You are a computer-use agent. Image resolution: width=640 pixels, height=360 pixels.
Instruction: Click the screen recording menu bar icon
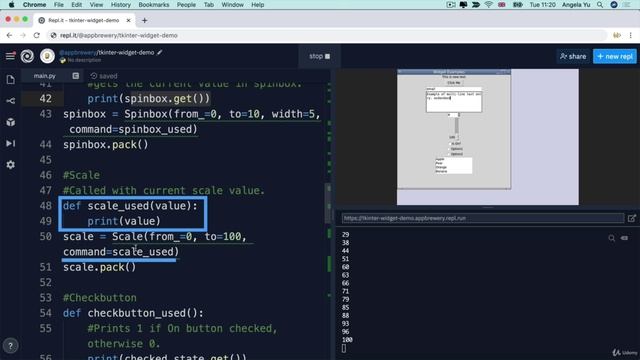coord(451,5)
